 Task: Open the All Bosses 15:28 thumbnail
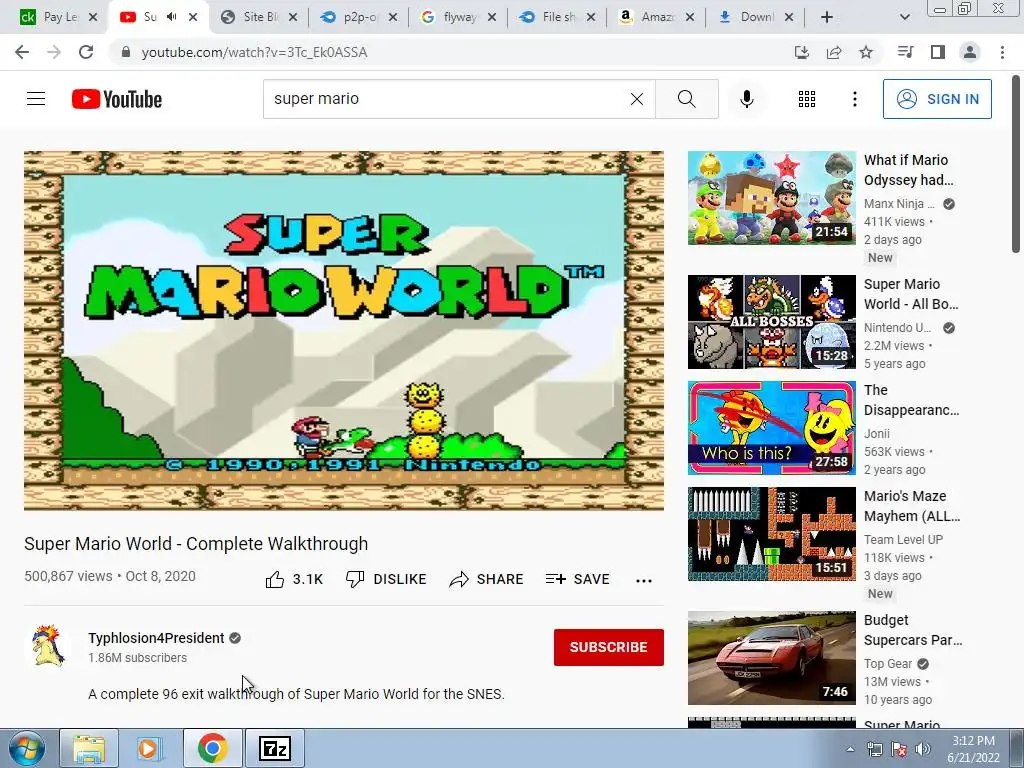click(x=771, y=322)
